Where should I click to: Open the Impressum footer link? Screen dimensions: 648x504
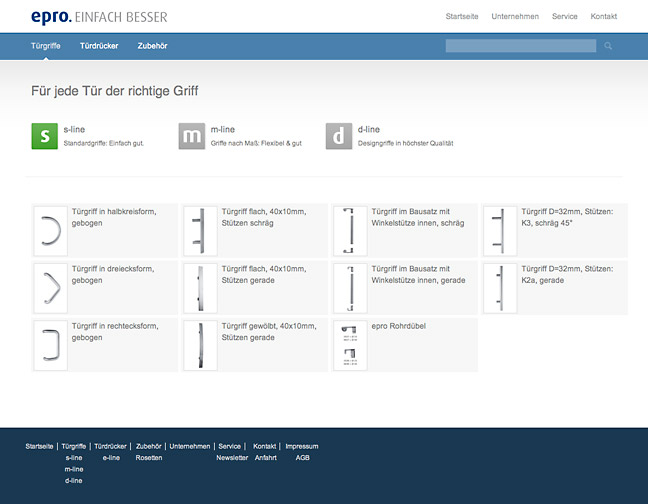(x=302, y=446)
